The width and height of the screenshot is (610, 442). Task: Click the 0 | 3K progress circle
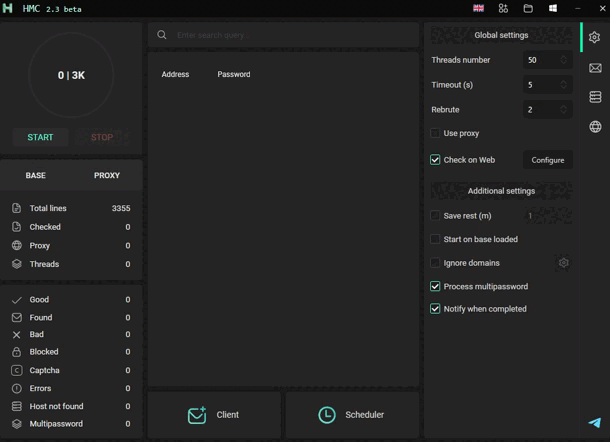(71, 75)
